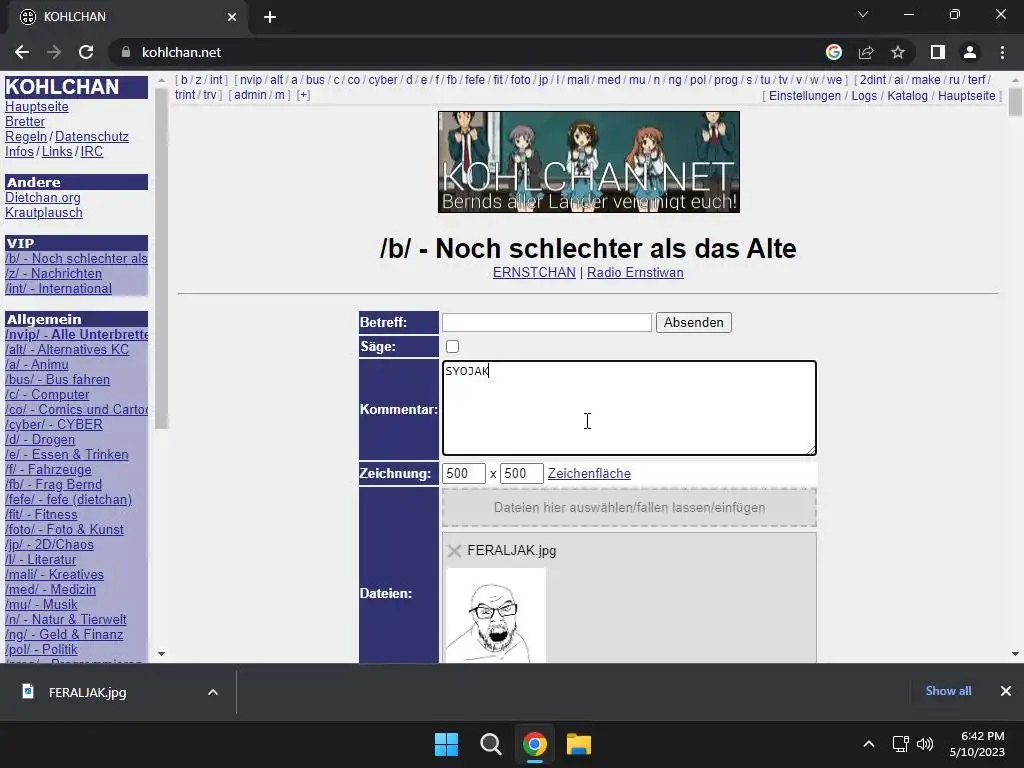Screen dimensions: 1024x768
Task: Open /int/ - International board
Action: click(58, 289)
